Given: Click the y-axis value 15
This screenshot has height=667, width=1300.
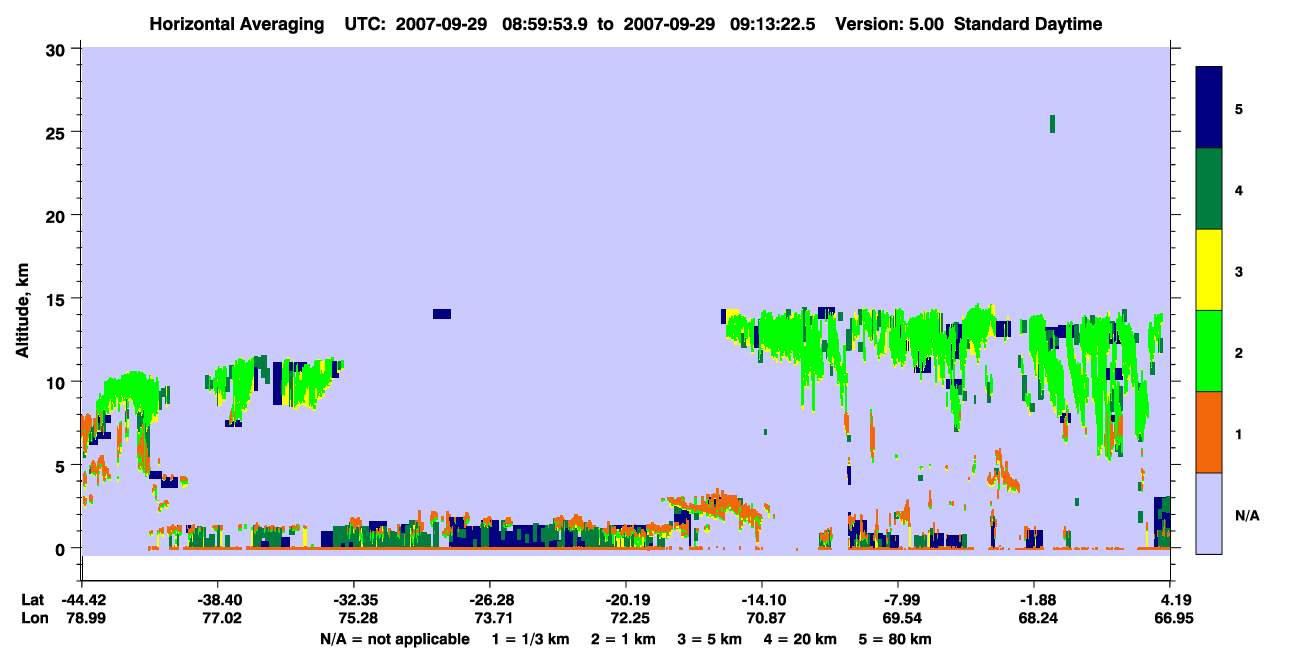Looking at the screenshot, I should (x=58, y=299).
